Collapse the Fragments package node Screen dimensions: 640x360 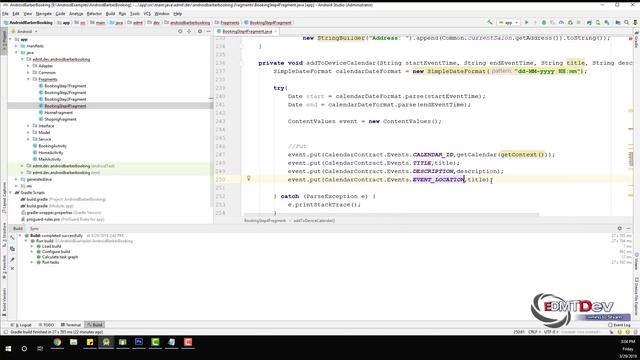point(29,79)
